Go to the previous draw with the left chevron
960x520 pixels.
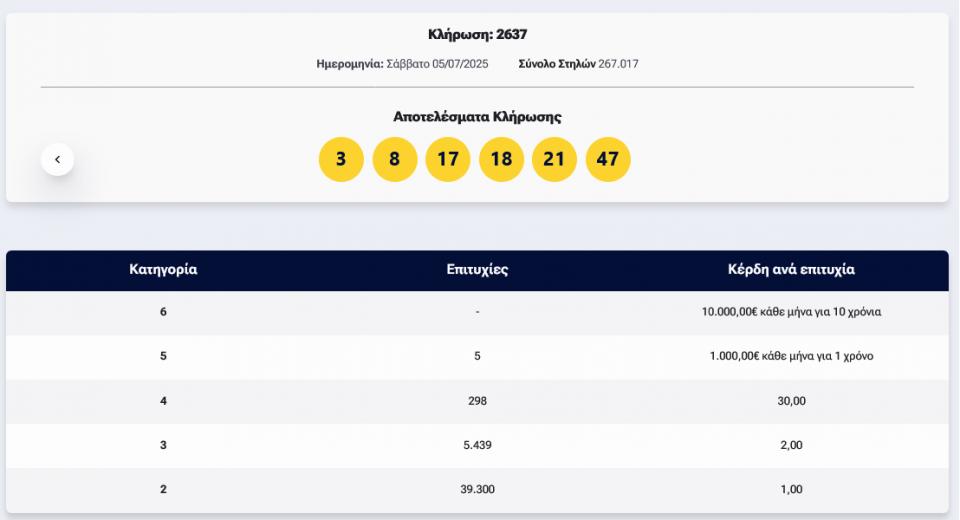(x=57, y=160)
